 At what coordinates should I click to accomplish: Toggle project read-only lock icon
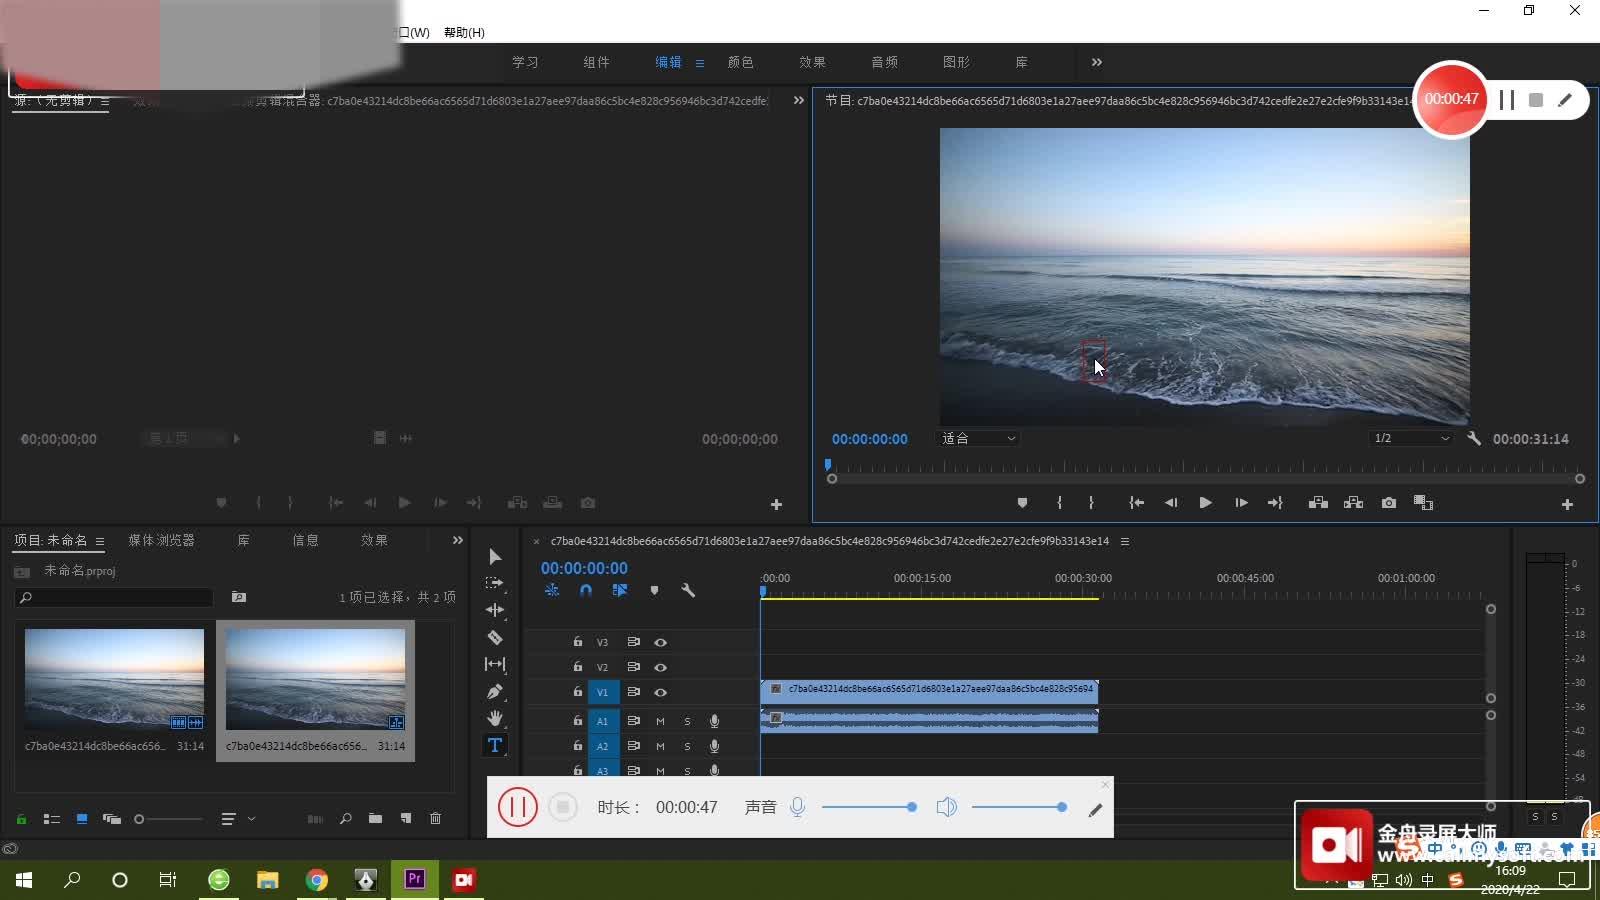[21, 819]
